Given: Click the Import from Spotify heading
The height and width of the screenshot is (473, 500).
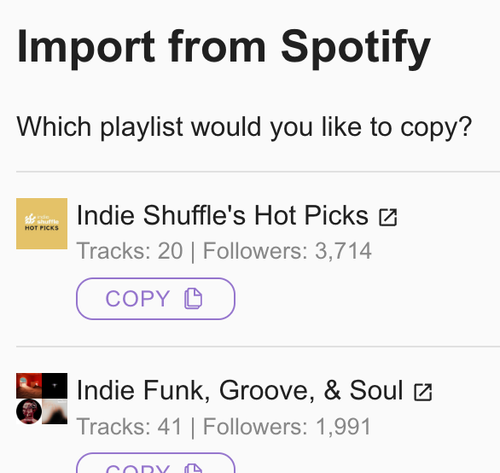Looking at the screenshot, I should (x=223, y=47).
